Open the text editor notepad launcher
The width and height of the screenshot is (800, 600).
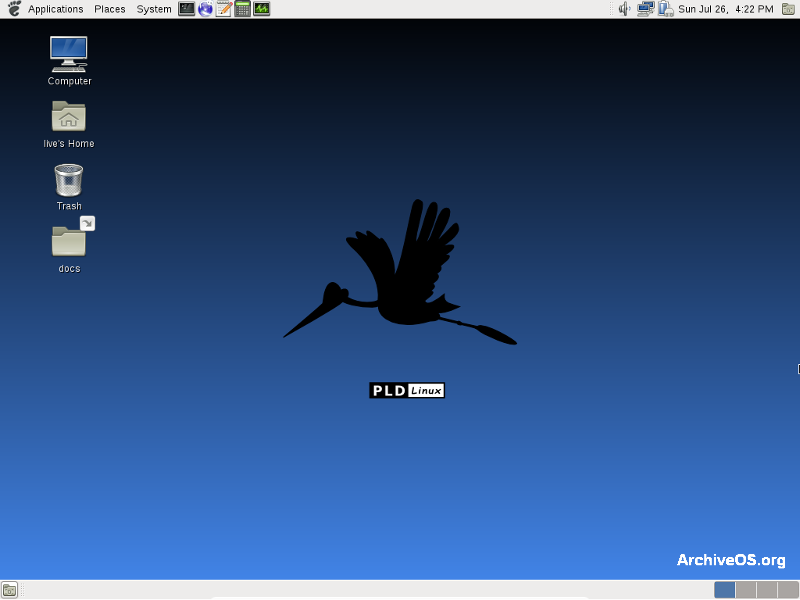[x=223, y=9]
